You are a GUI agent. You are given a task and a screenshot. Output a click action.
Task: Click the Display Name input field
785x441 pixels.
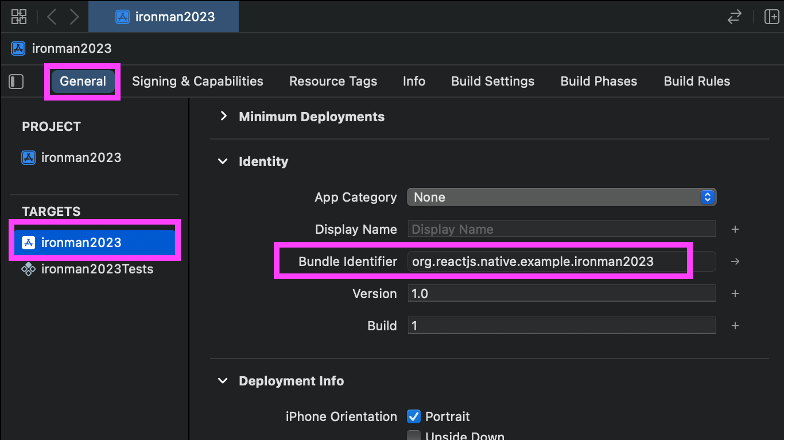pyautogui.click(x=561, y=229)
